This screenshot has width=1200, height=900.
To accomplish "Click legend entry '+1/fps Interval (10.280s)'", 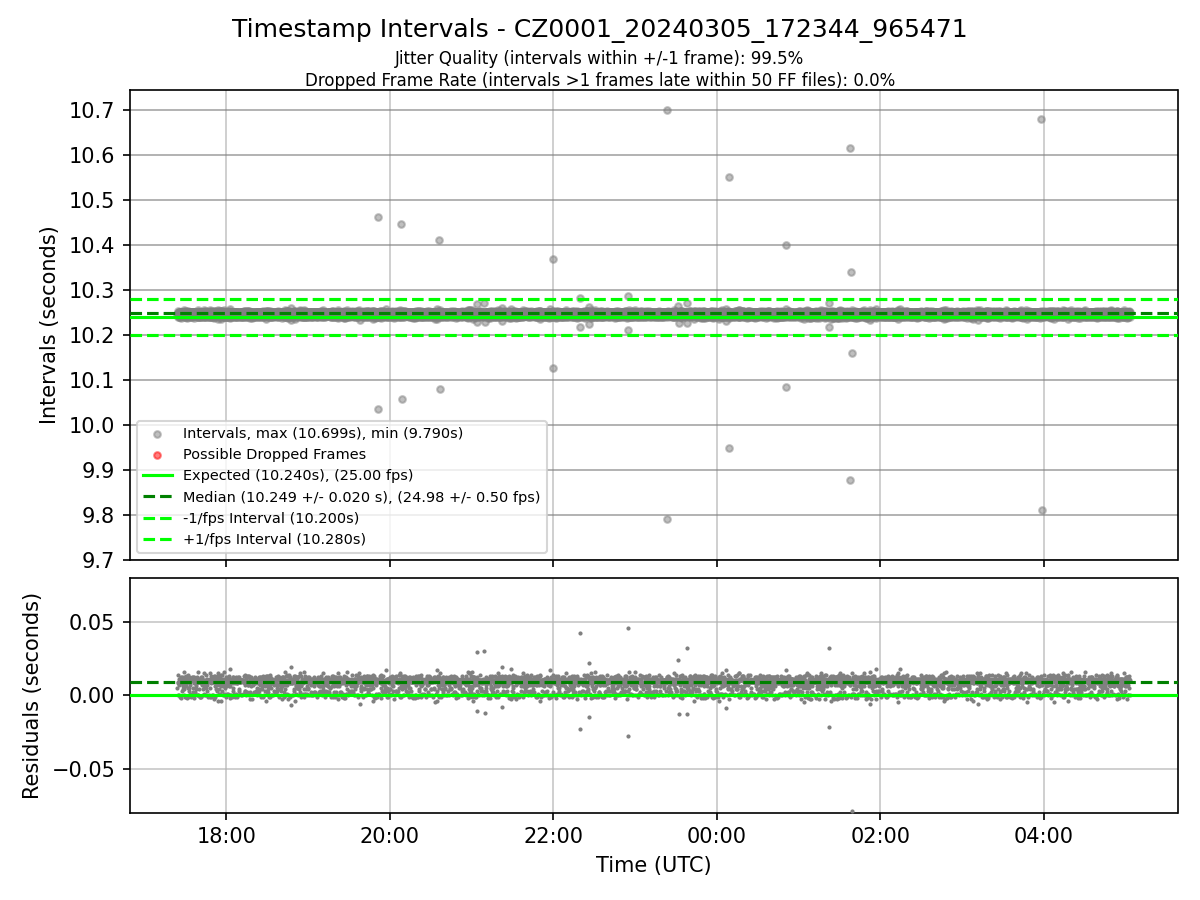I will click(x=274, y=538).
